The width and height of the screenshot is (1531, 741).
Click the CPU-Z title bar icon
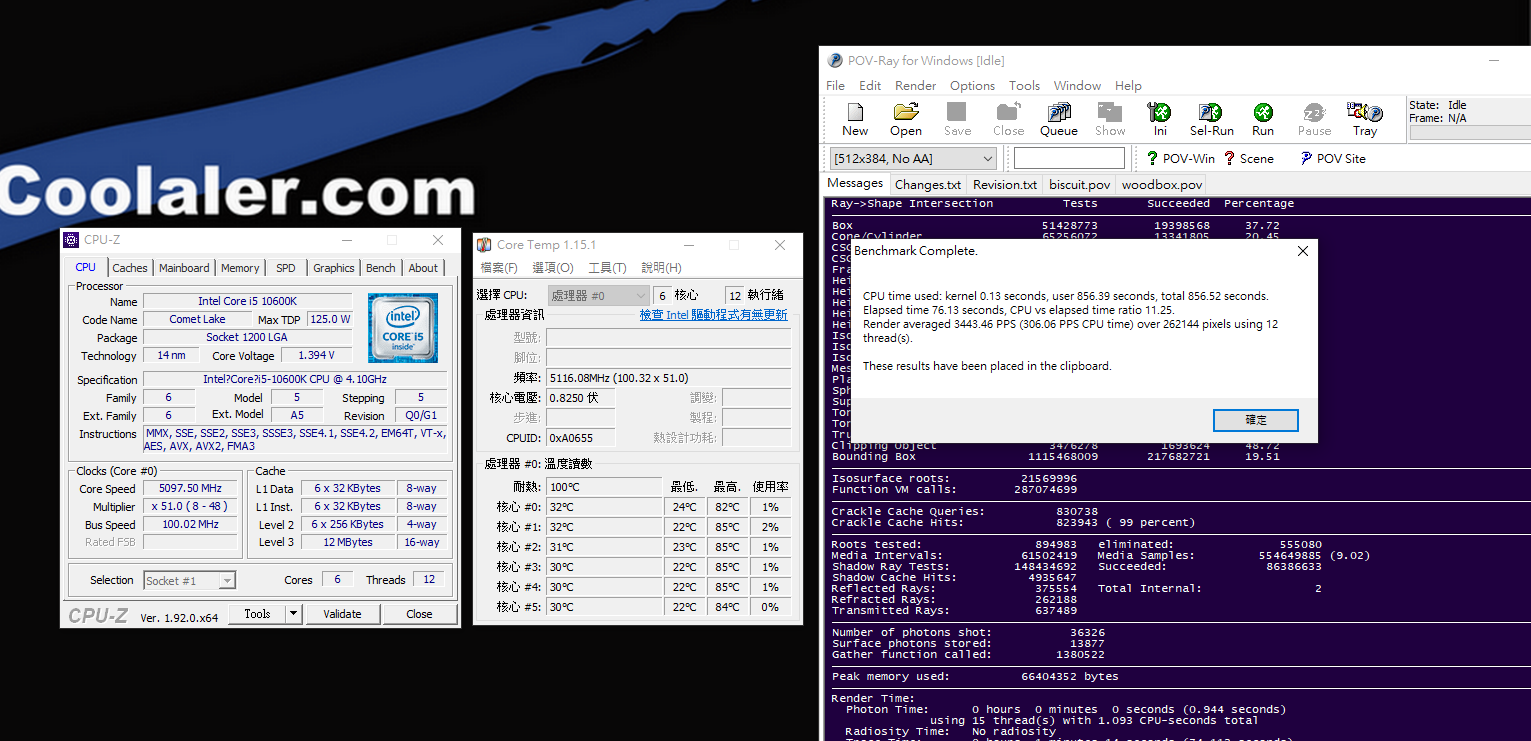(x=71, y=240)
